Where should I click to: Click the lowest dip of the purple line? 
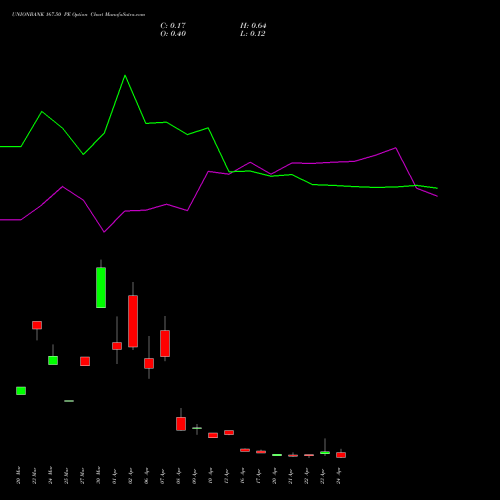click(104, 232)
